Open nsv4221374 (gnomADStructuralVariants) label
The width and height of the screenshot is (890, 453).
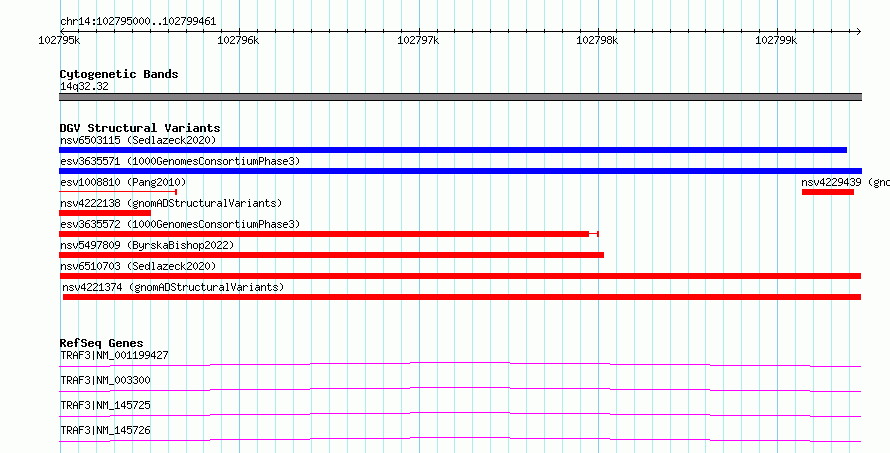point(173,287)
